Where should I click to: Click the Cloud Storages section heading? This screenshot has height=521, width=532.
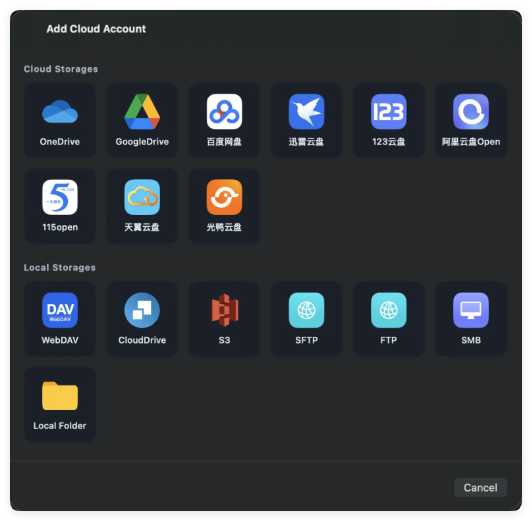(61, 69)
